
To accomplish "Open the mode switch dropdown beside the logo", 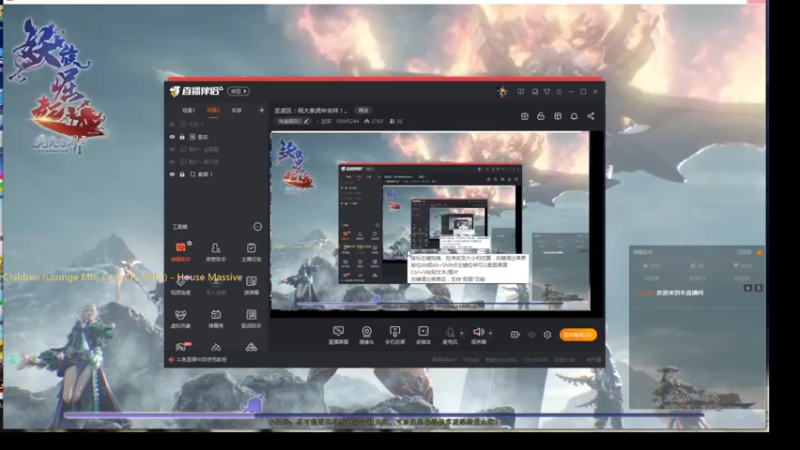I will pos(238,91).
